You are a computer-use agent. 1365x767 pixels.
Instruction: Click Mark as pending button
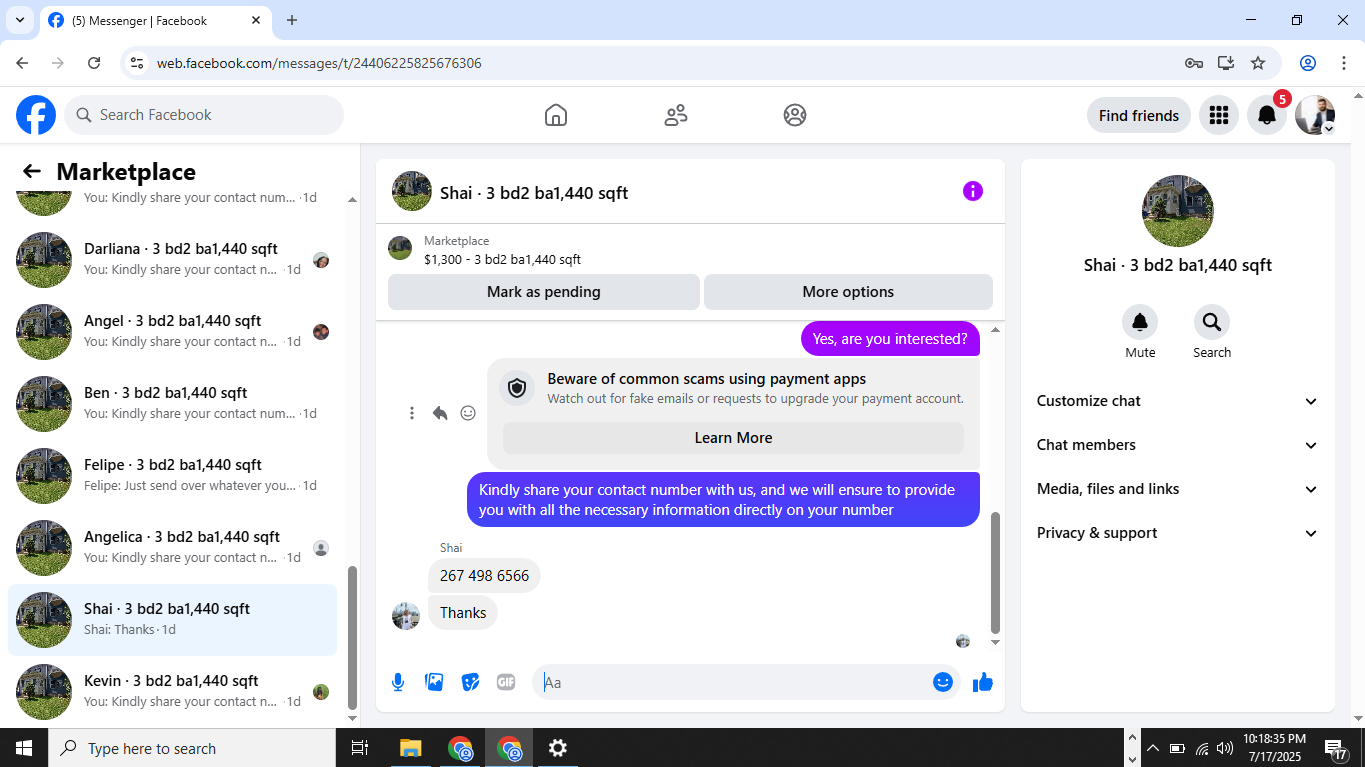544,292
